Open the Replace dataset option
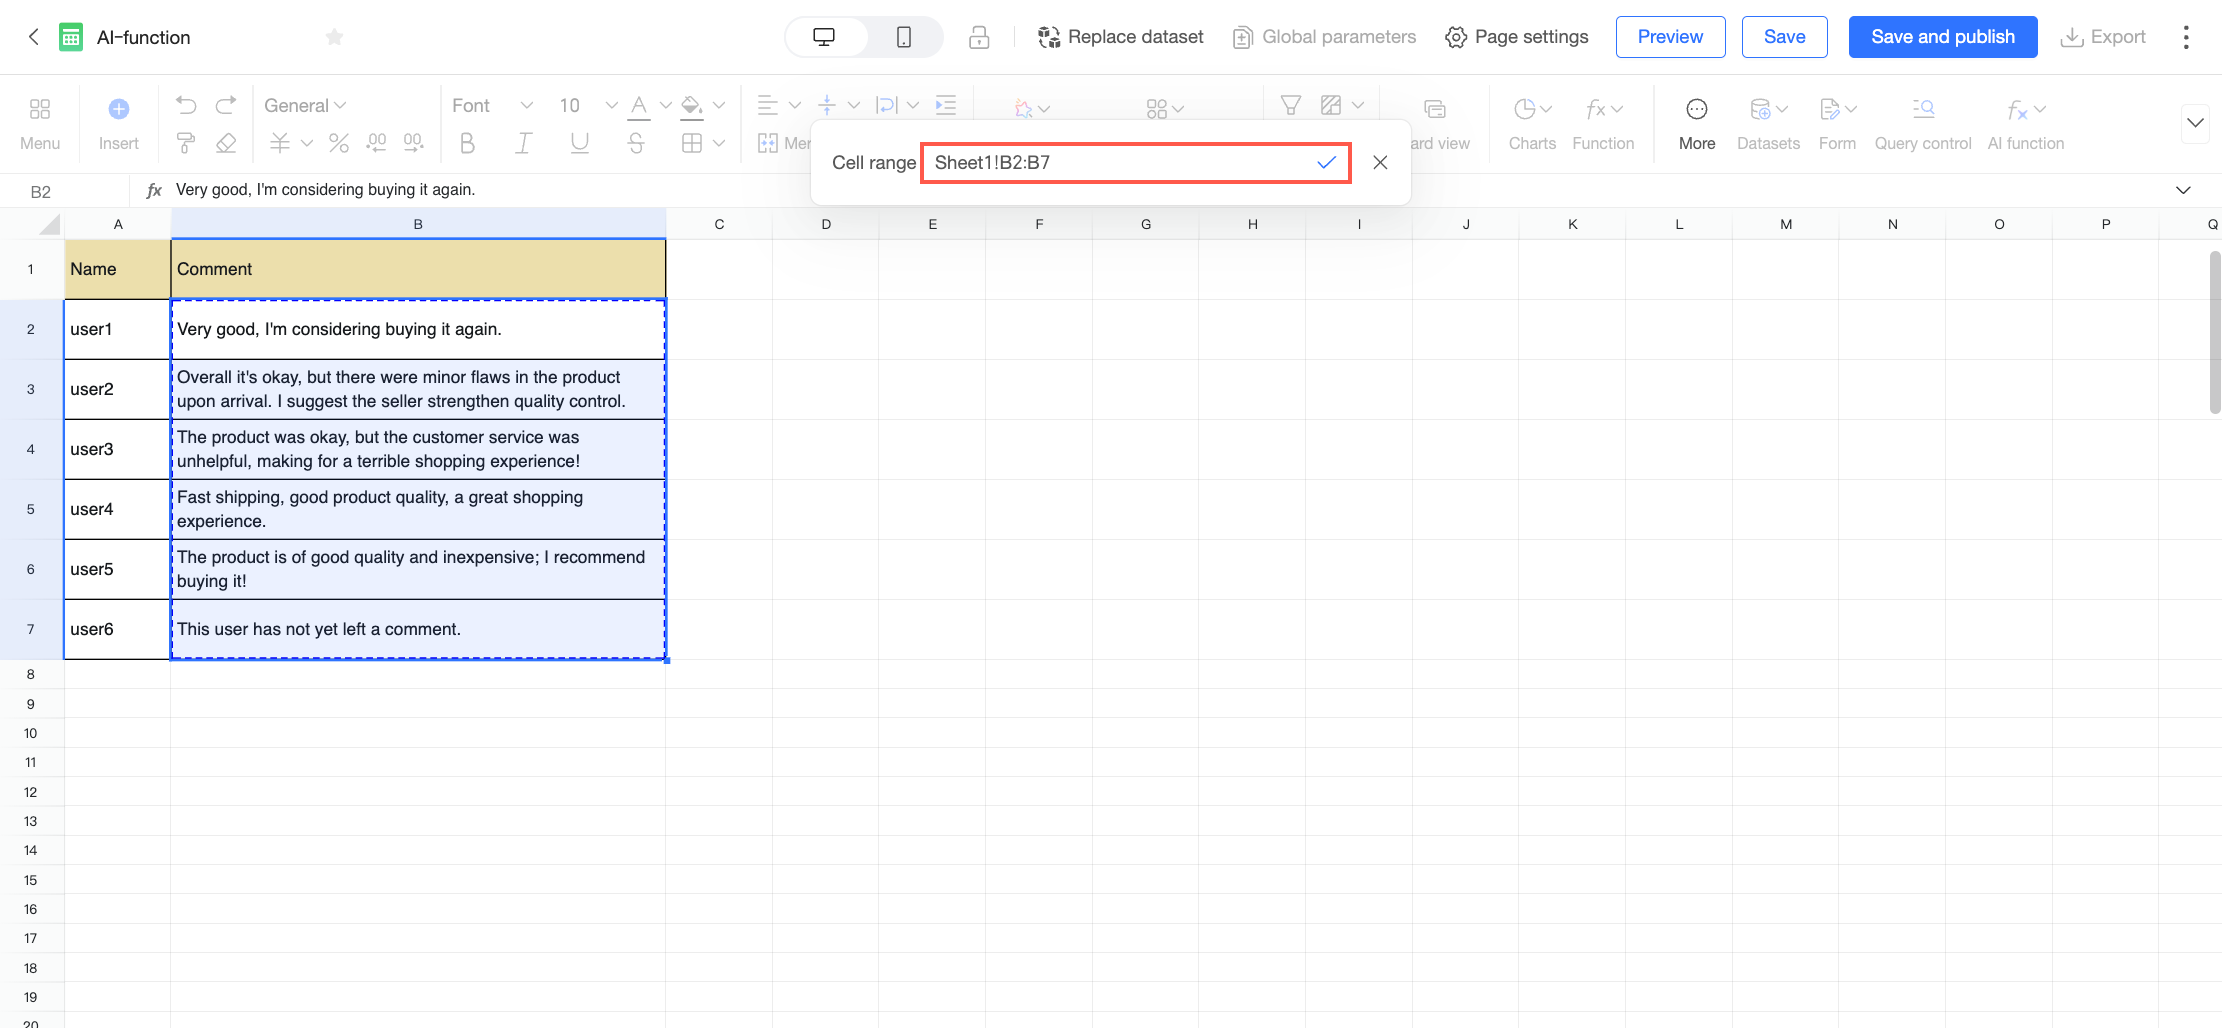 1120,37
